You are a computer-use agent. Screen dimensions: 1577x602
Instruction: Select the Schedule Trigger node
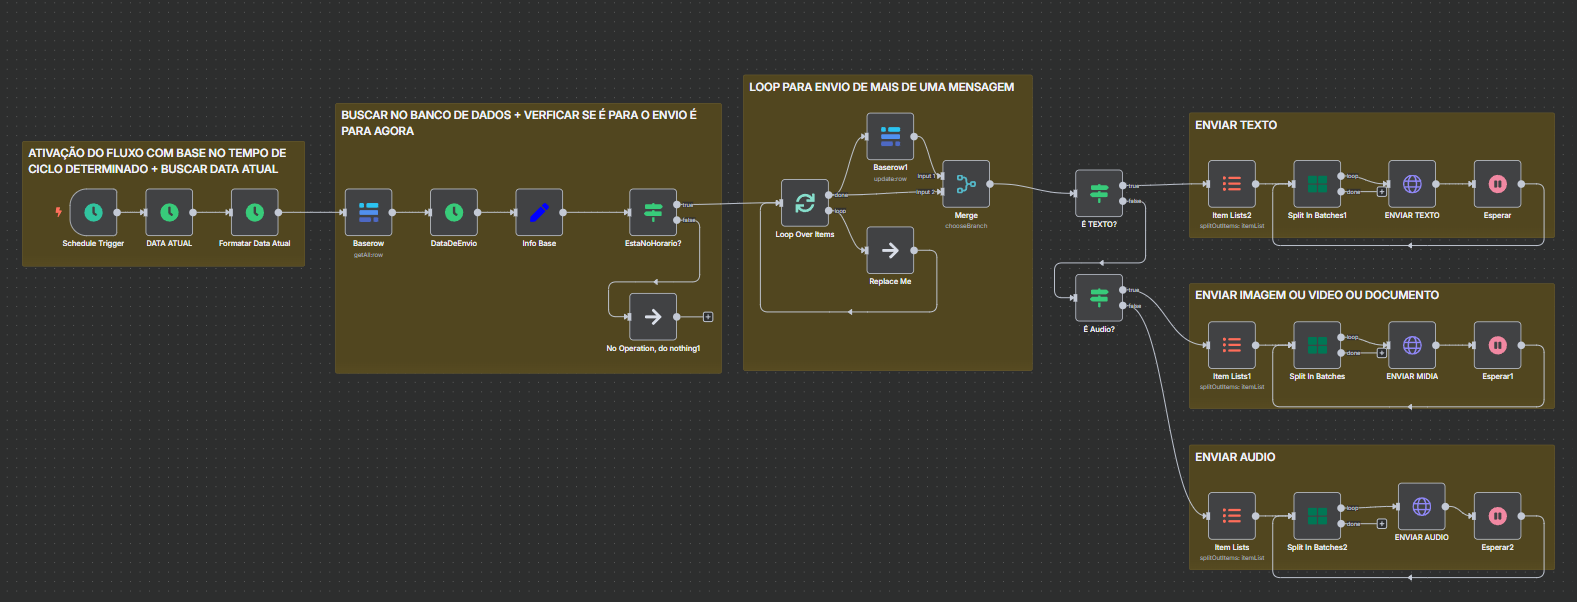pos(93,212)
